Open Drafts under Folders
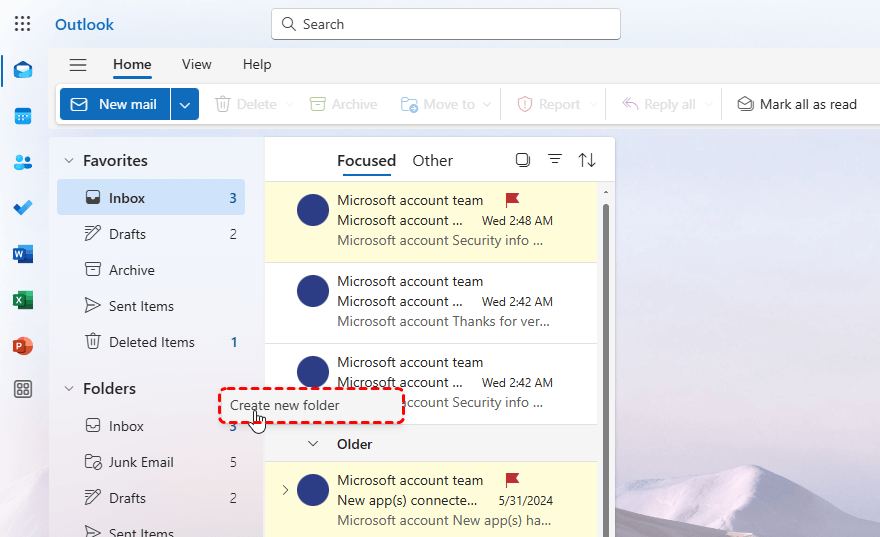Screen dimensions: 880x537 (x=151, y=498)
